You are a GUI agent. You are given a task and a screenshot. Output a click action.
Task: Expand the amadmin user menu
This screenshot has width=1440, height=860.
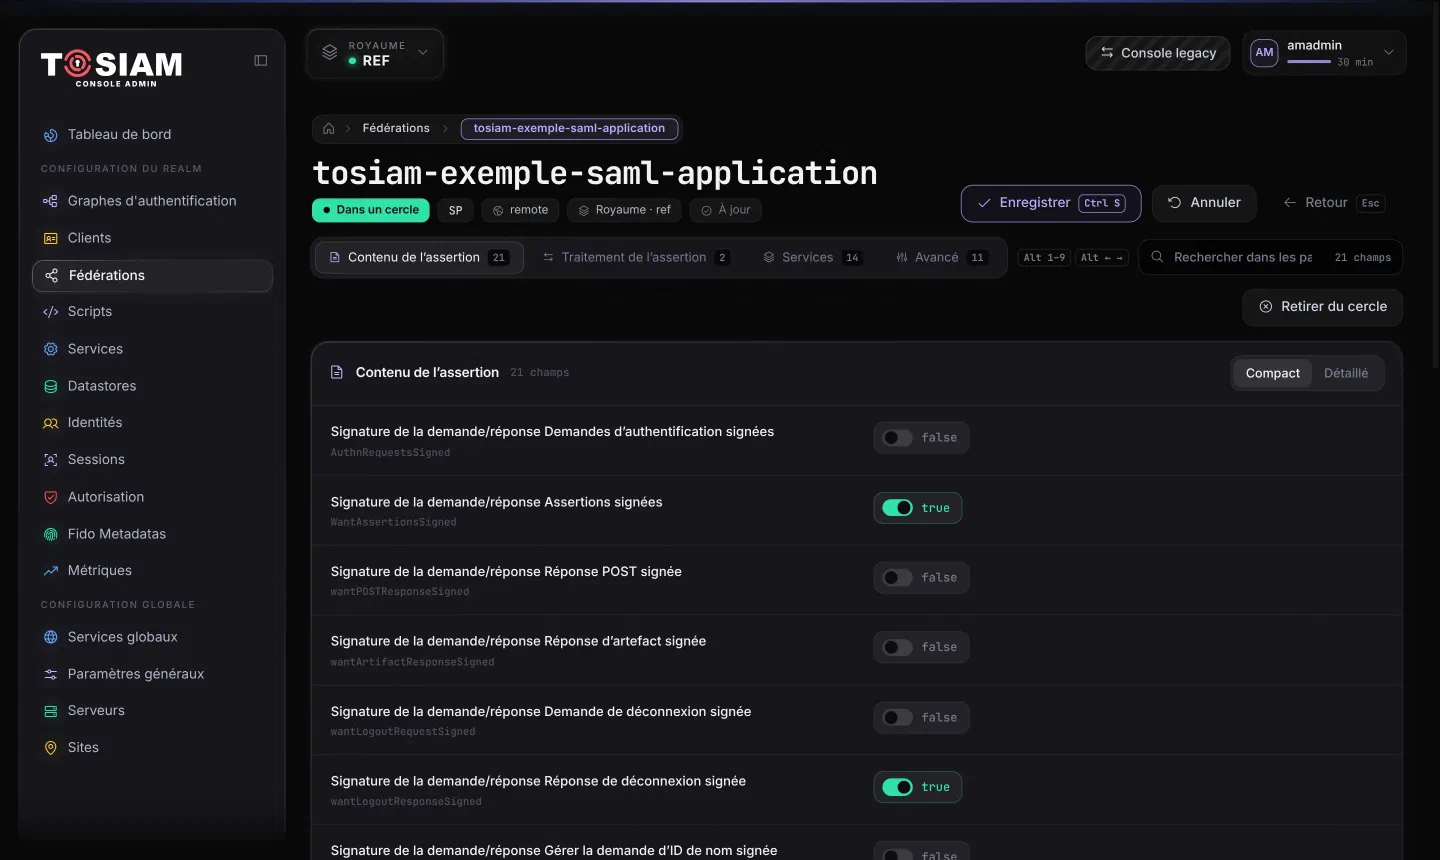pyautogui.click(x=1324, y=53)
